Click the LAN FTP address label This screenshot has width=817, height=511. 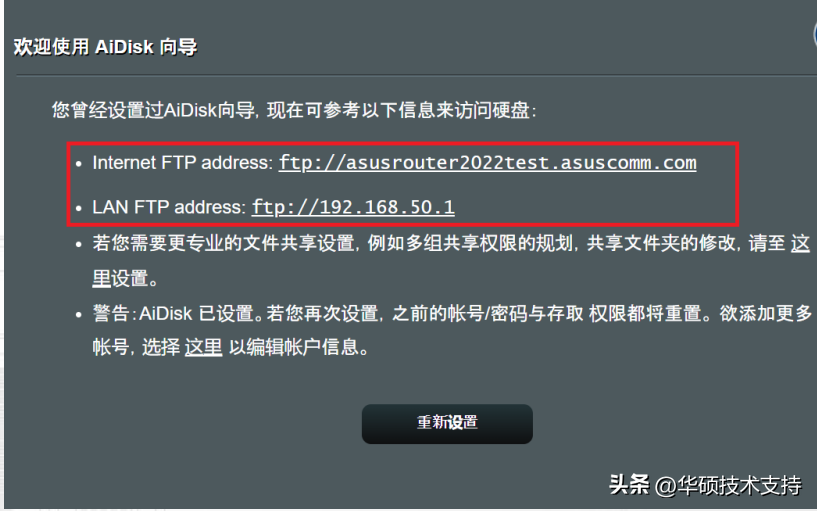(169, 207)
